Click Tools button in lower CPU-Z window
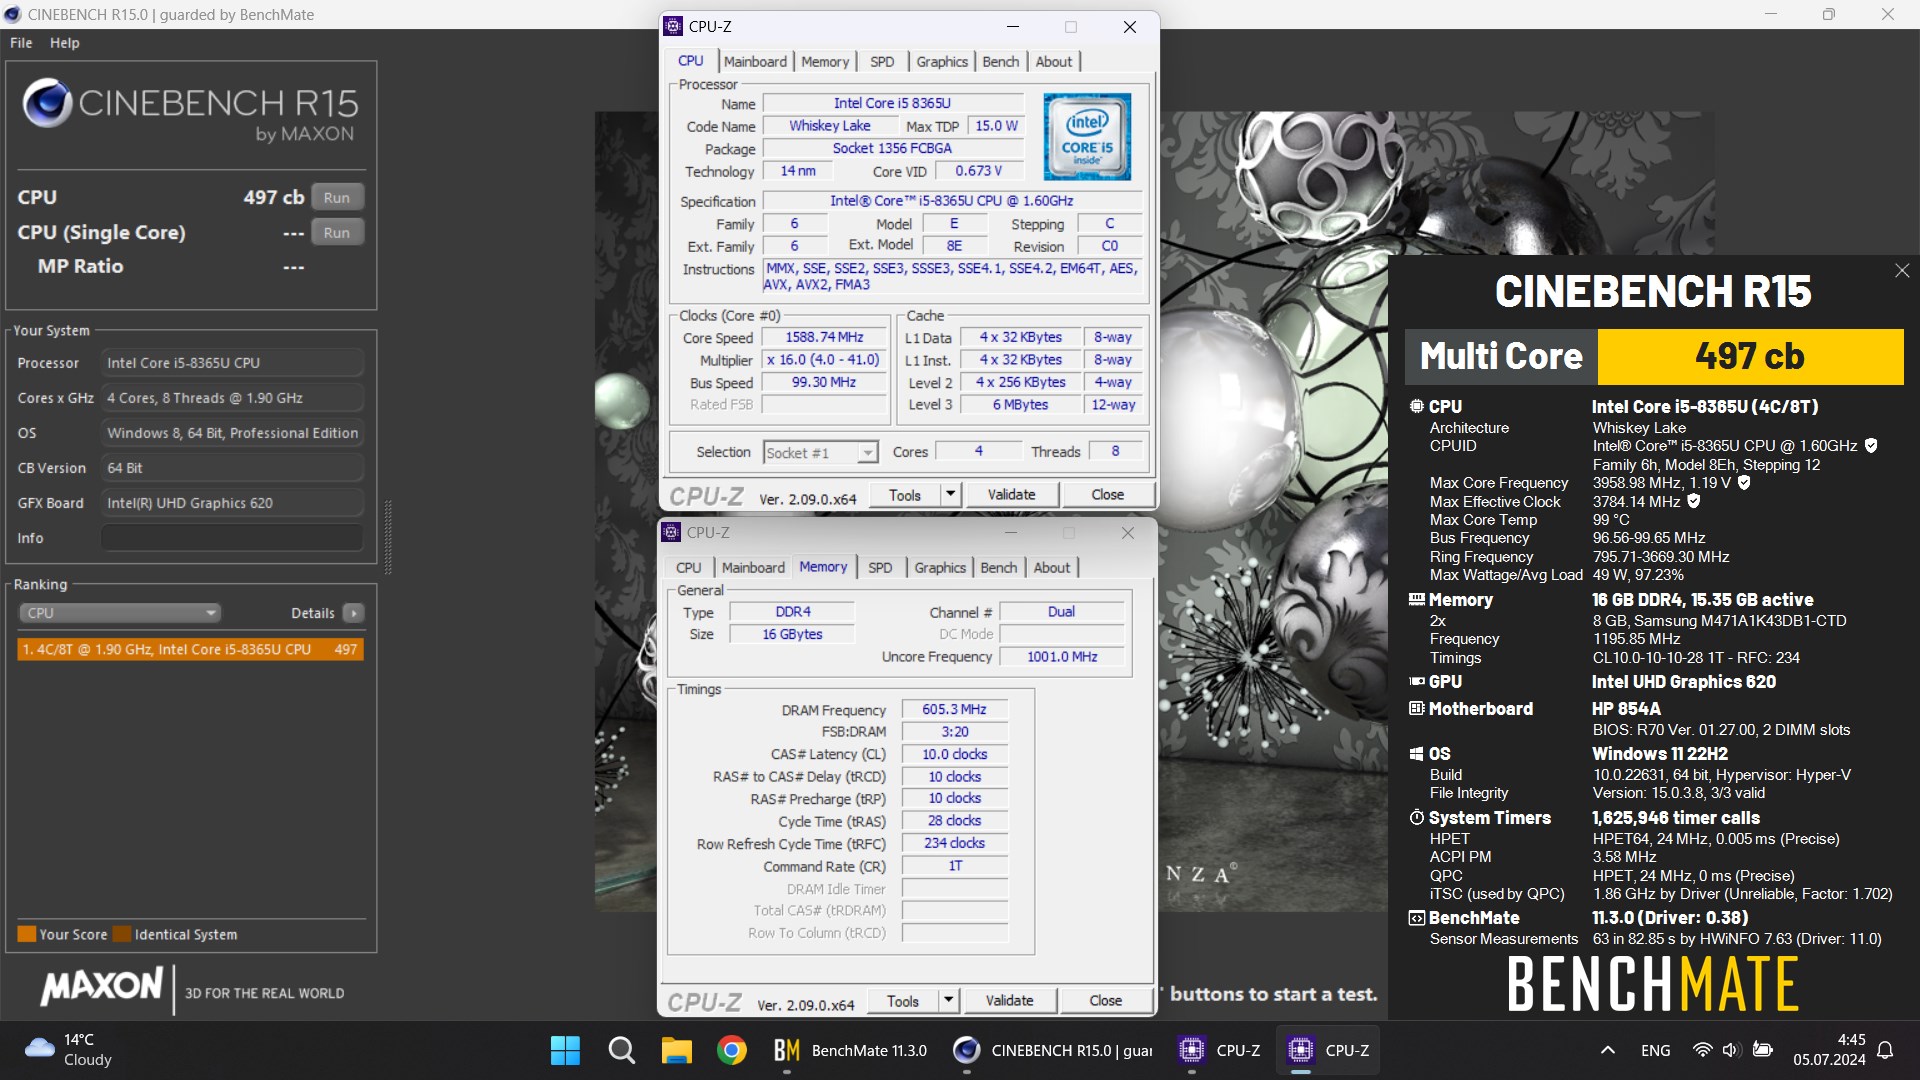The width and height of the screenshot is (1920, 1080). (x=903, y=1000)
